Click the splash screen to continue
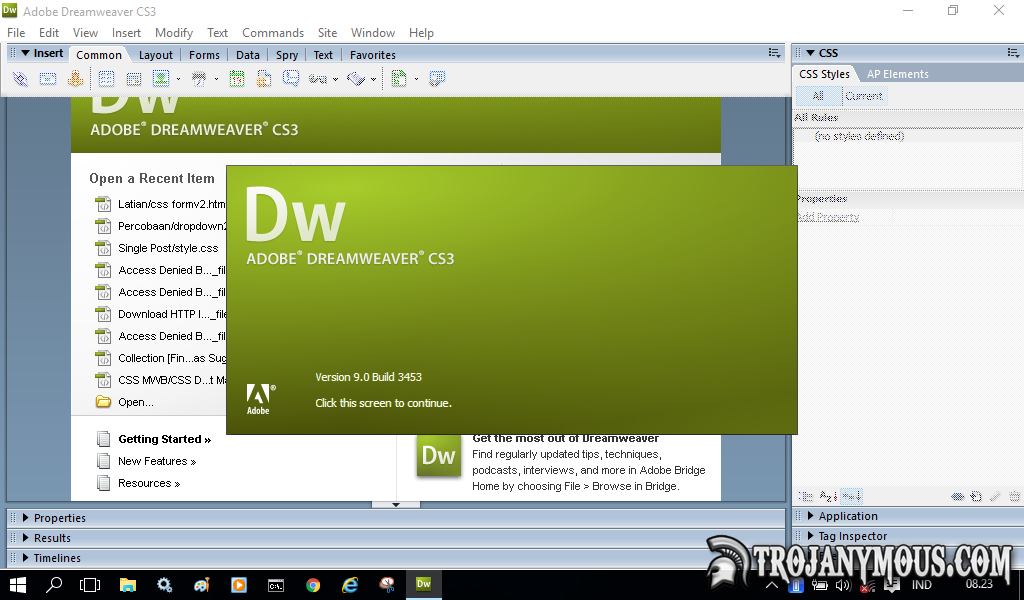This screenshot has width=1024, height=600. click(511, 300)
